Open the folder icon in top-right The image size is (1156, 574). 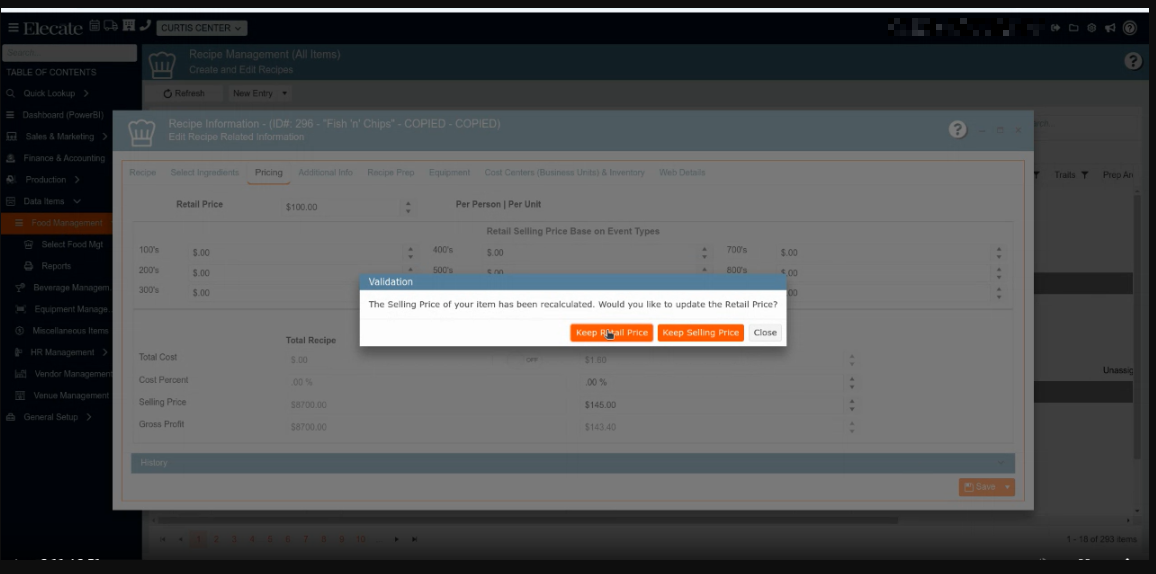pyautogui.click(x=1073, y=28)
